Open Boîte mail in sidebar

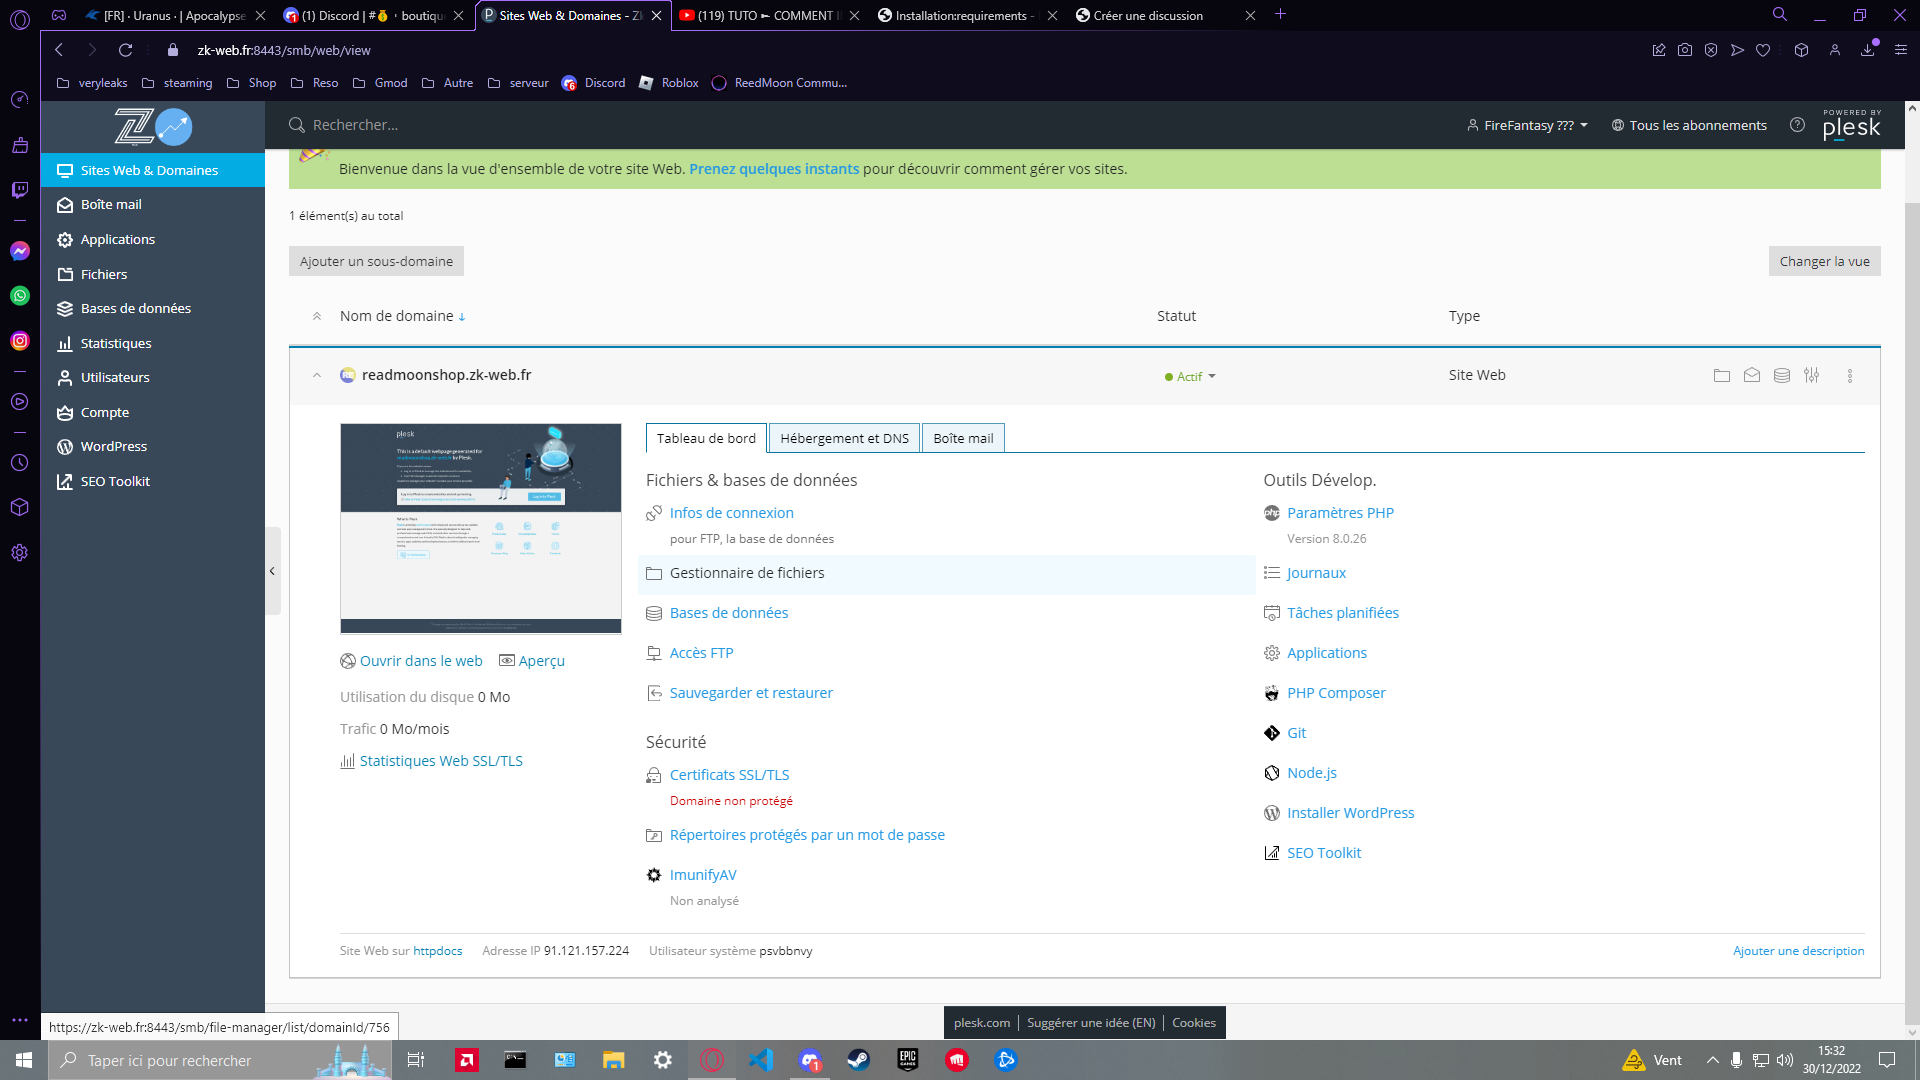(x=152, y=204)
